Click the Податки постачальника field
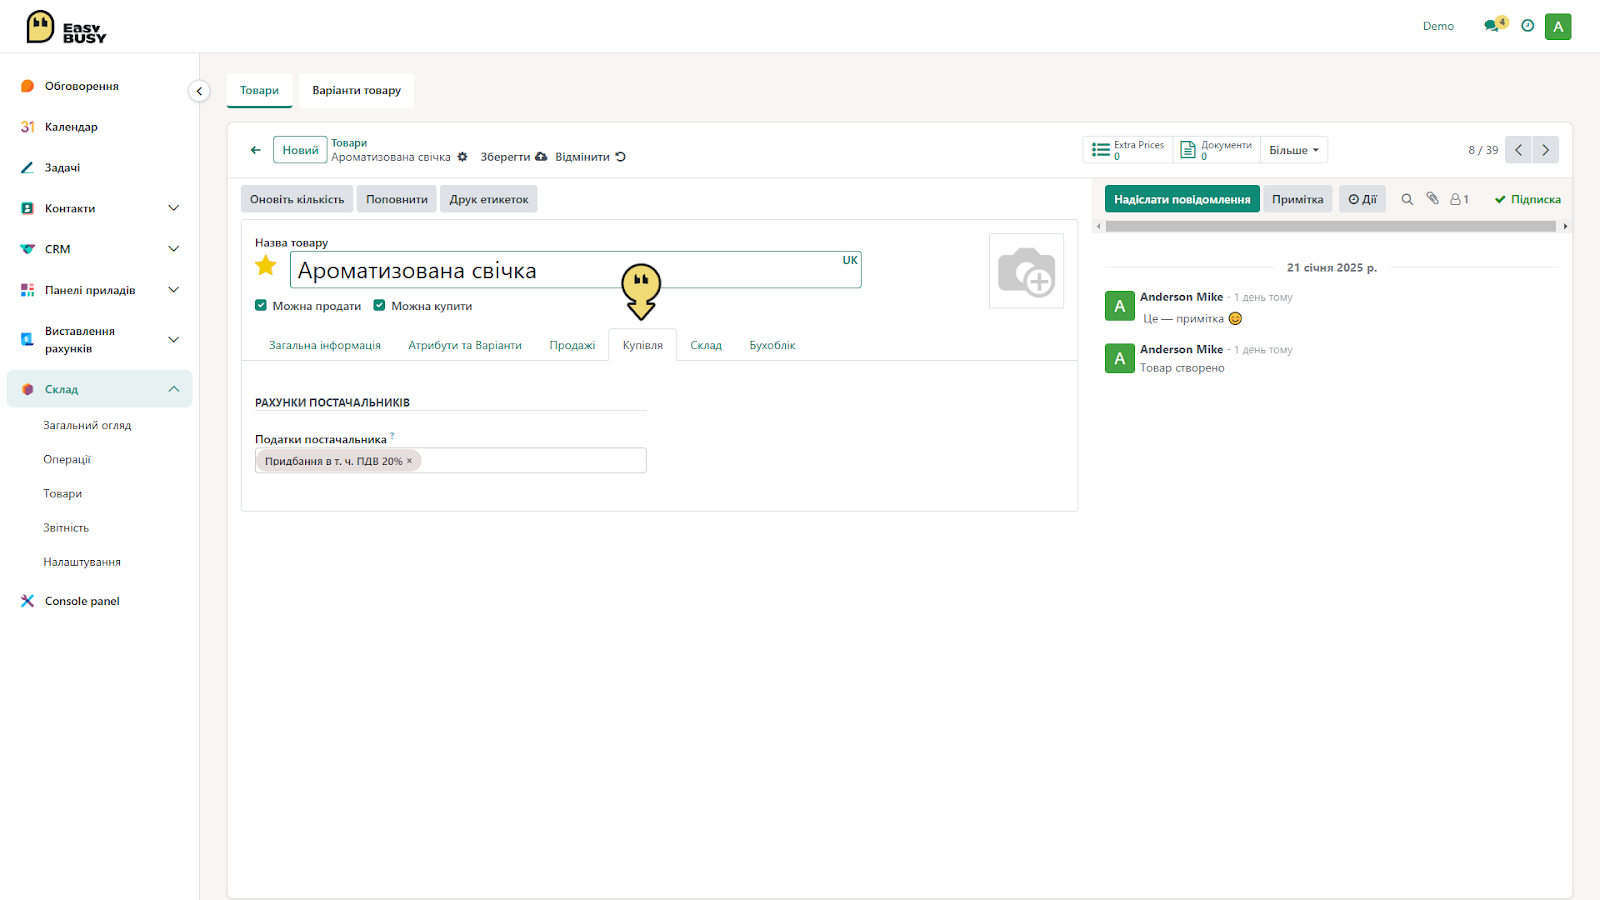The width and height of the screenshot is (1600, 900). (451, 460)
